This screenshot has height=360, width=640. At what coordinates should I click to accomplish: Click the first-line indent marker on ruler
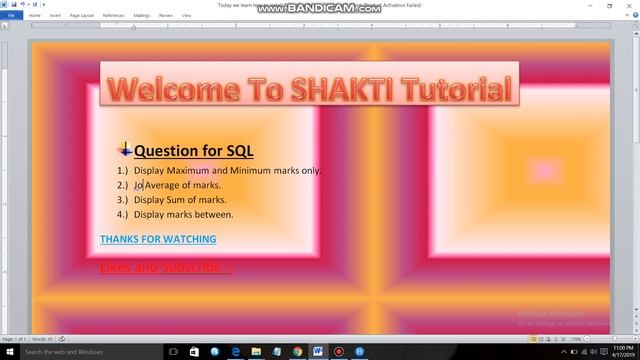pos(117,23)
